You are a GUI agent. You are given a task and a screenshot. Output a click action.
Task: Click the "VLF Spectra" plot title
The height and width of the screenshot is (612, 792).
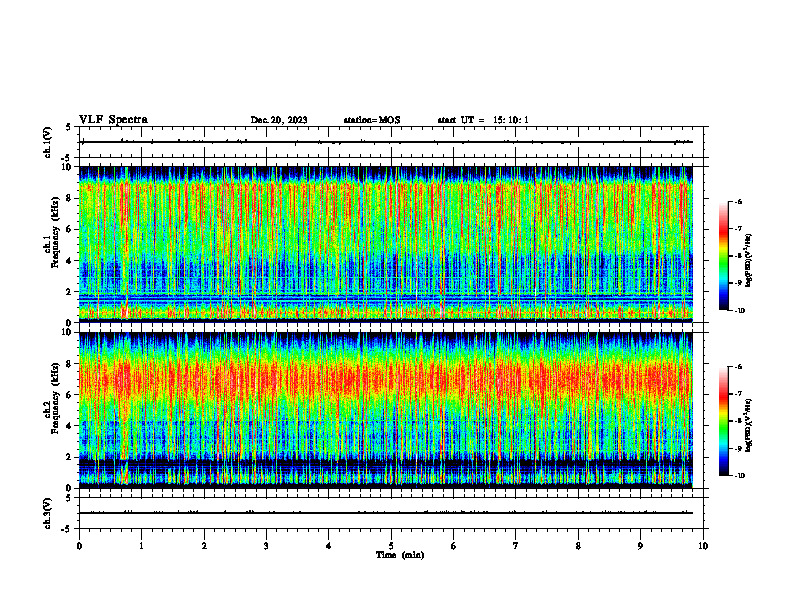[113, 120]
